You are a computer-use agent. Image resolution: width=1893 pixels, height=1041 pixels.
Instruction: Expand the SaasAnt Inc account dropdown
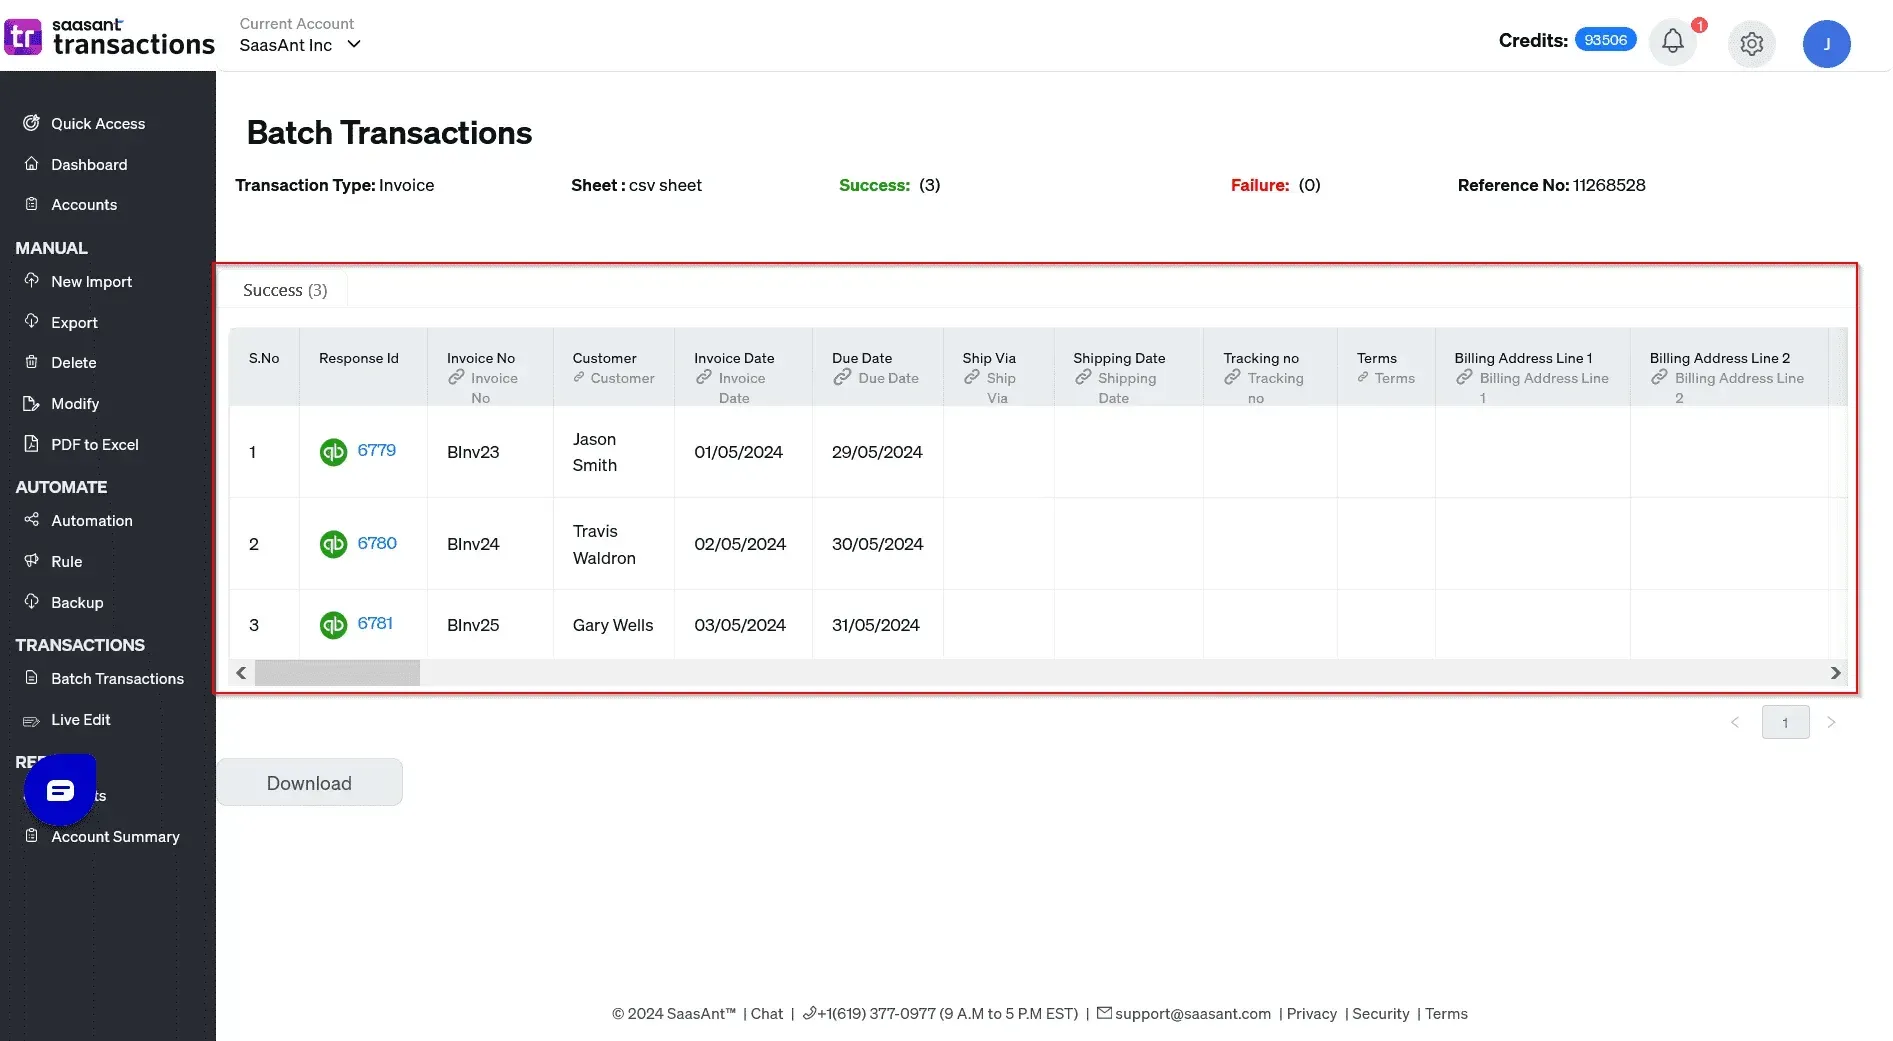click(x=353, y=45)
